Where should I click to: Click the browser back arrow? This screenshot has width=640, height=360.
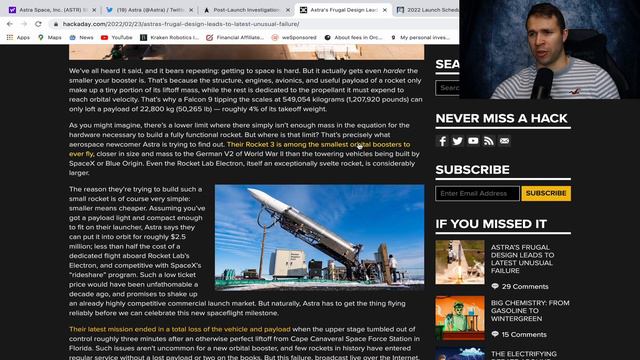[9, 24]
